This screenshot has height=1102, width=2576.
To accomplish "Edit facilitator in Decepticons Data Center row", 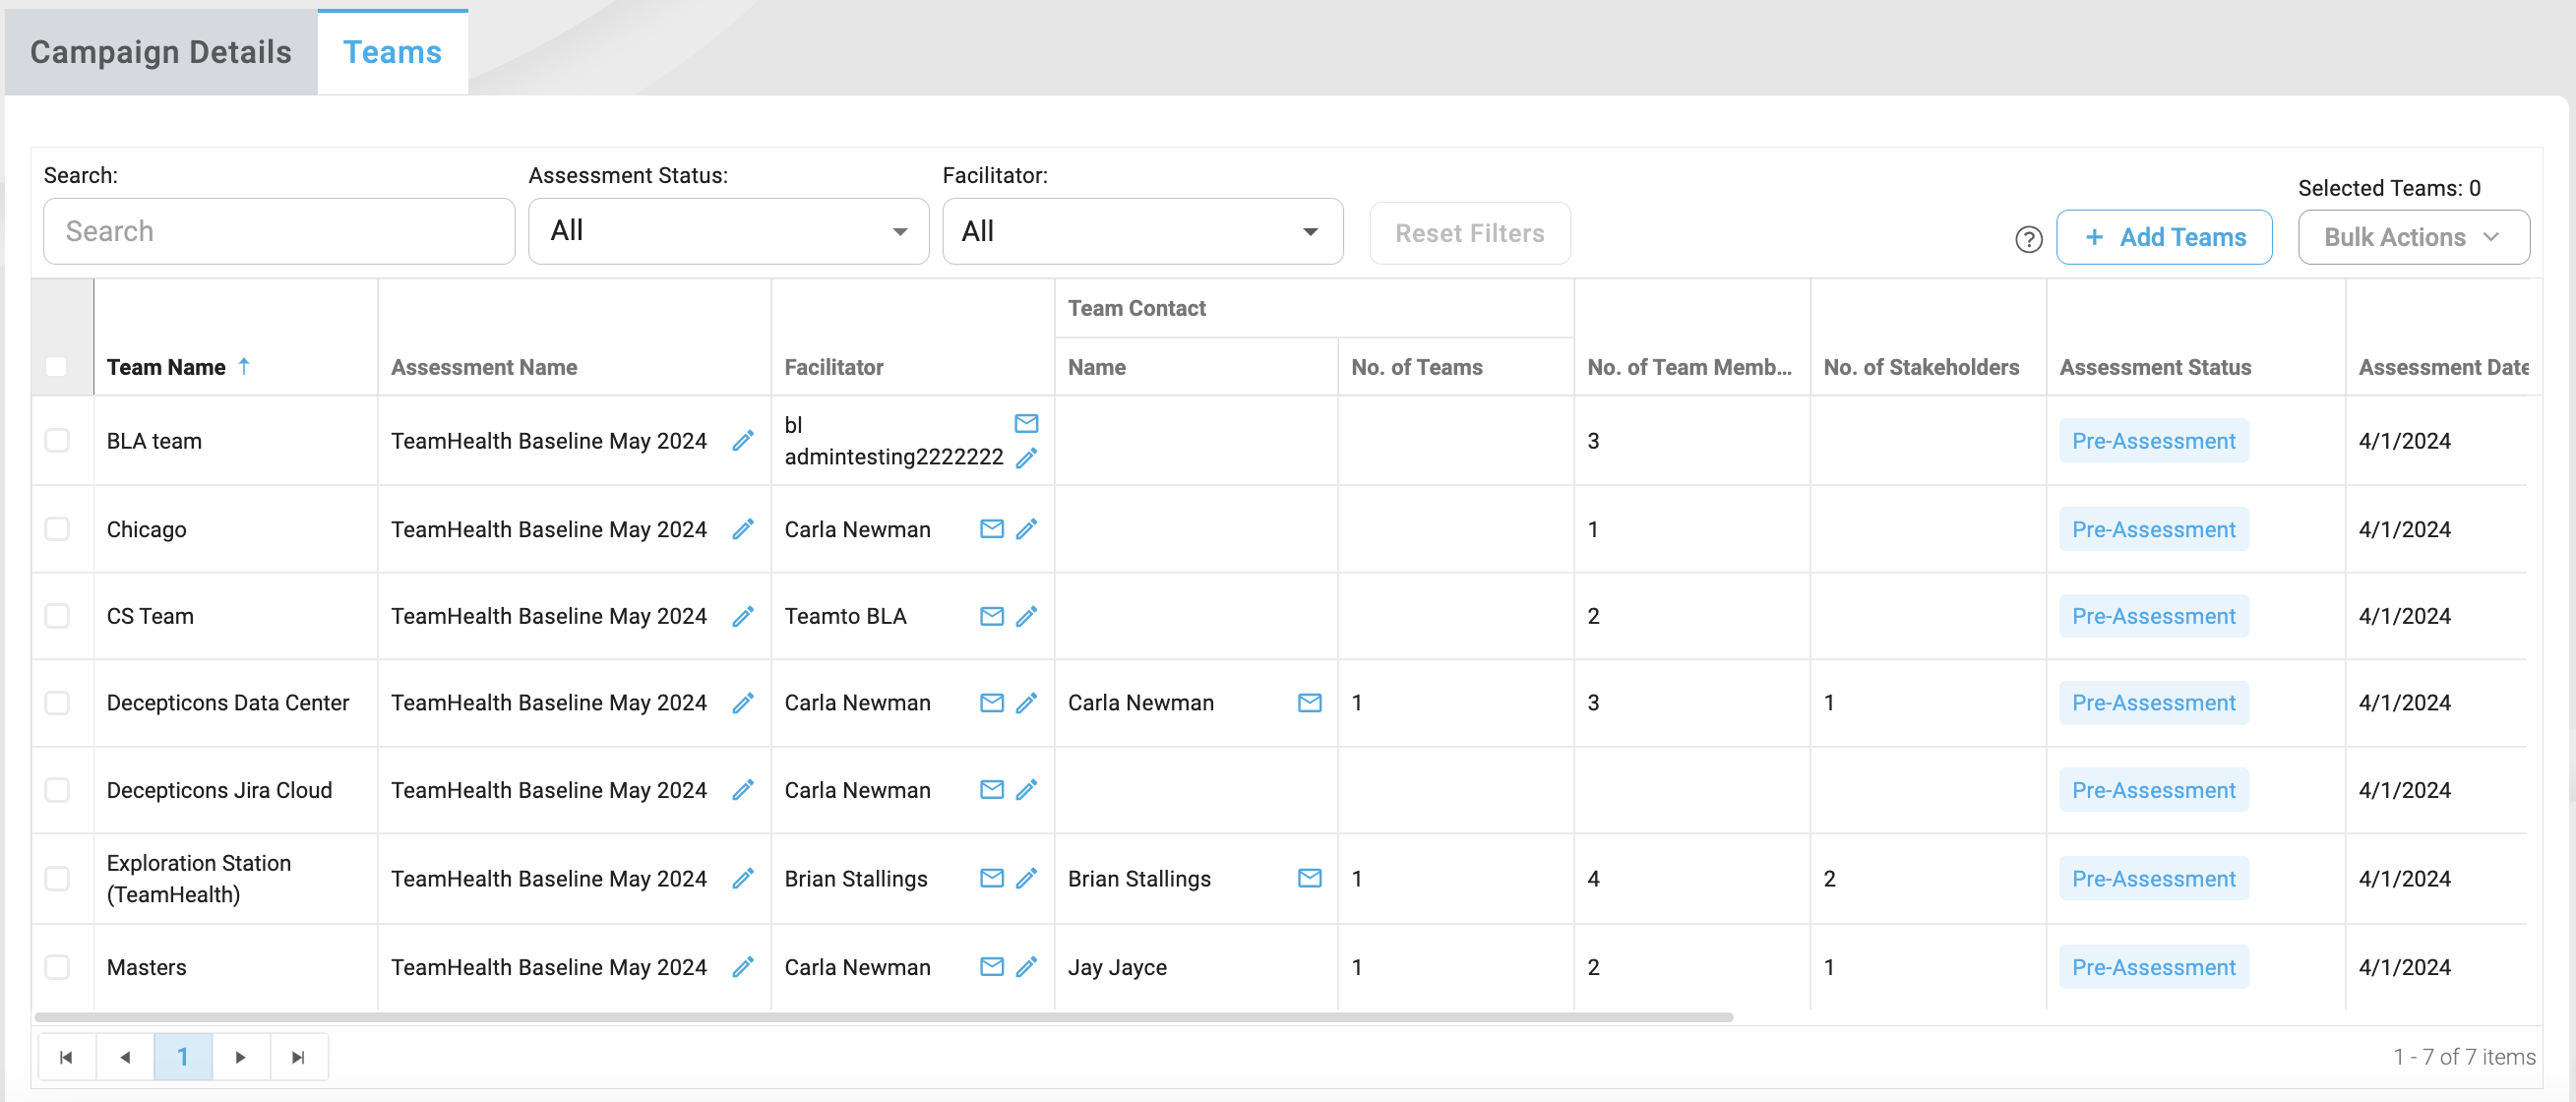I will click(1026, 703).
